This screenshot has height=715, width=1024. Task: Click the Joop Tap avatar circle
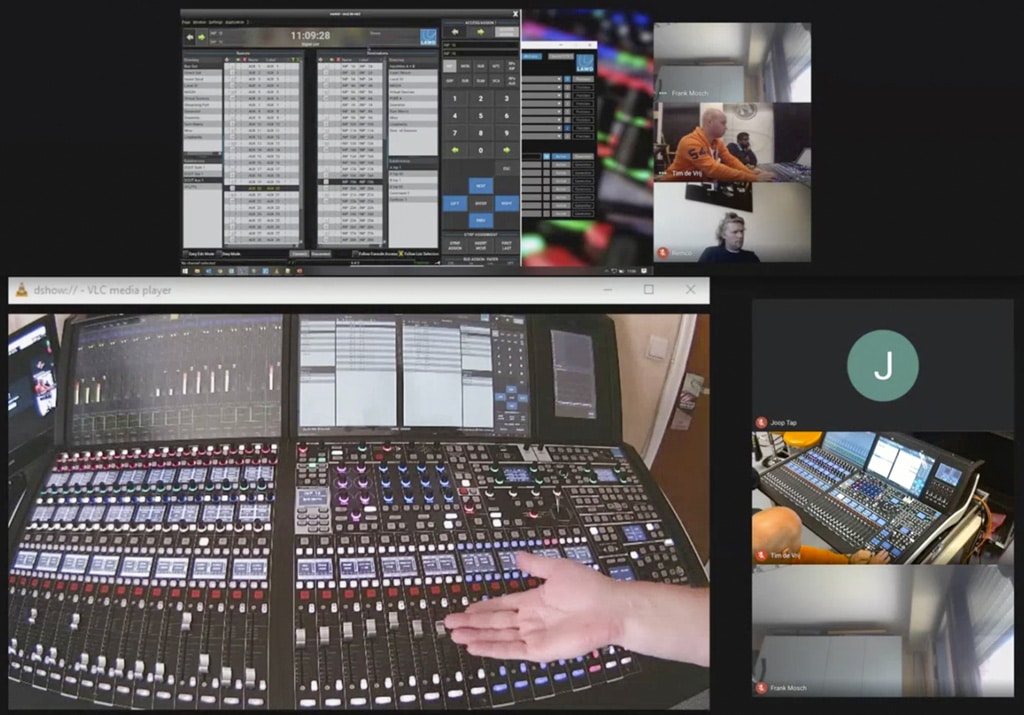[882, 365]
